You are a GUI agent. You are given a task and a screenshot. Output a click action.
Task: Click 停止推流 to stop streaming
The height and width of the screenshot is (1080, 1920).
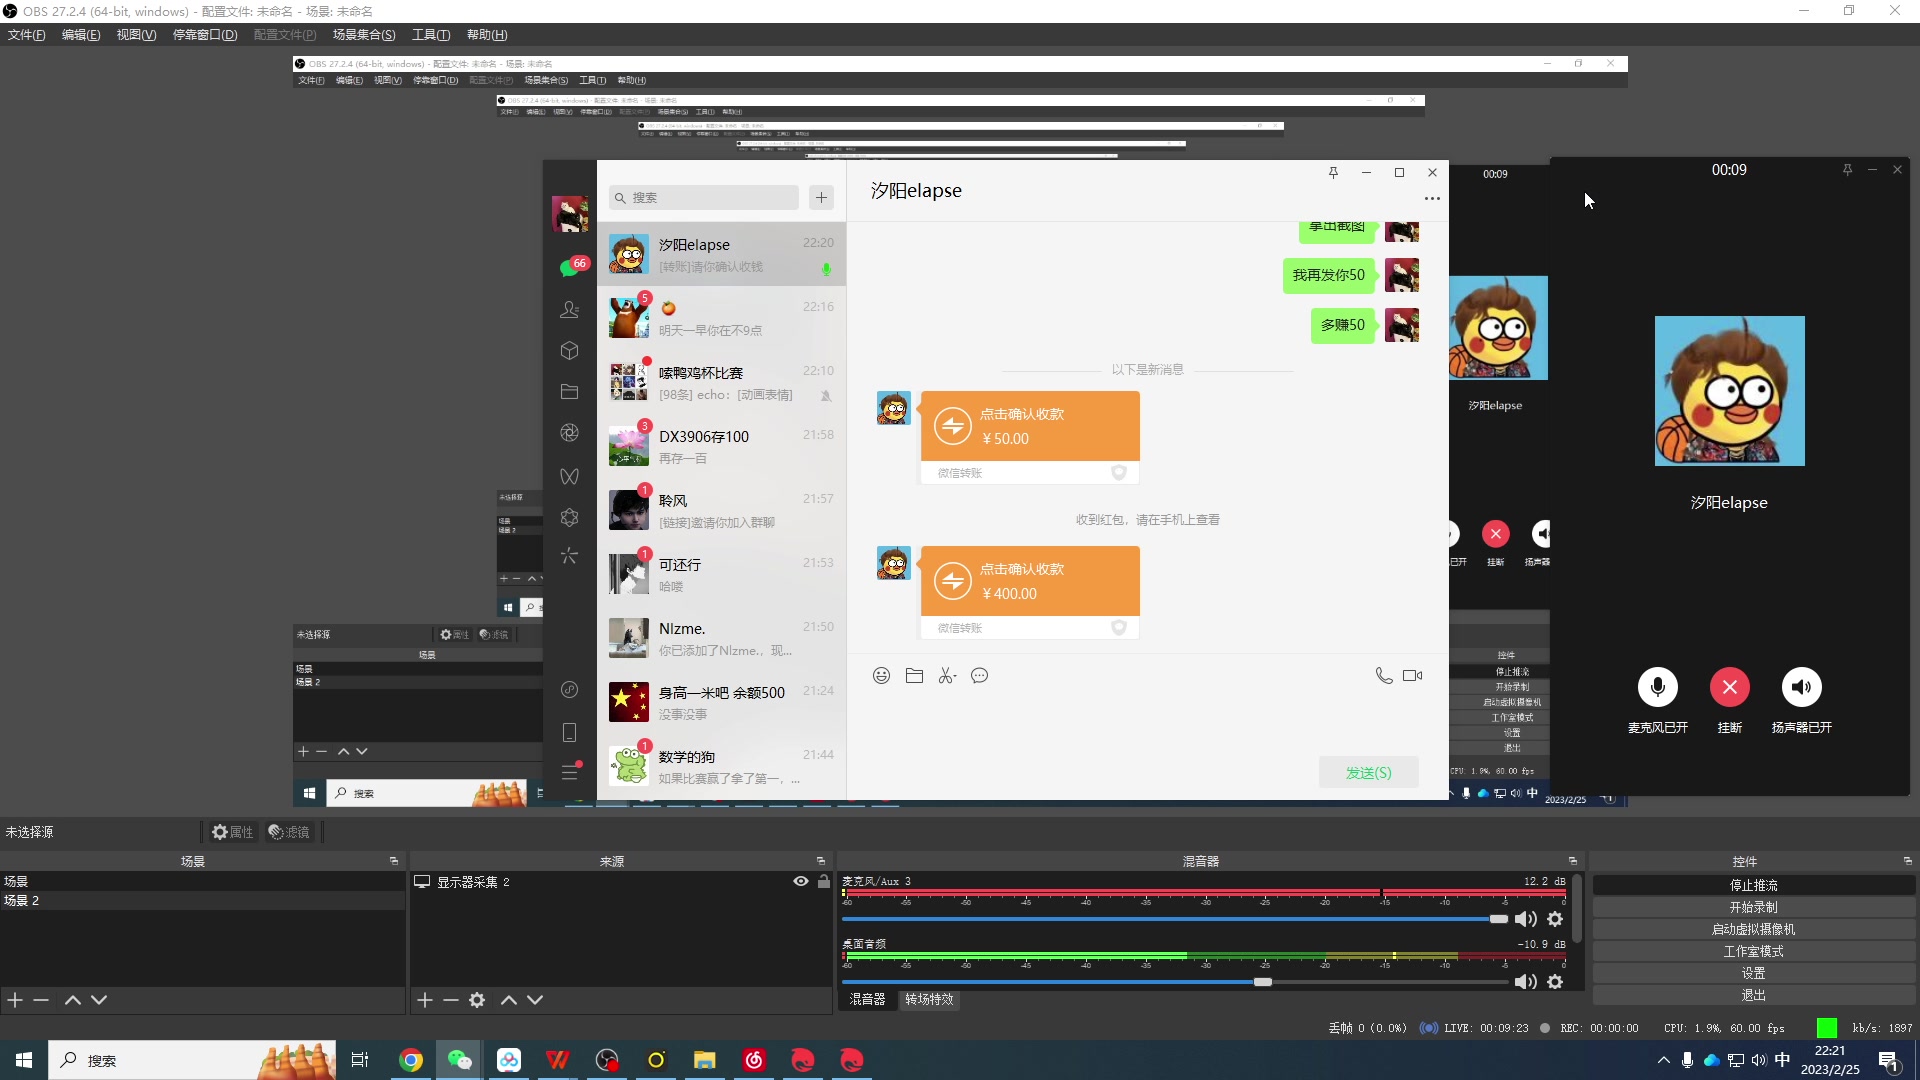tap(1753, 885)
